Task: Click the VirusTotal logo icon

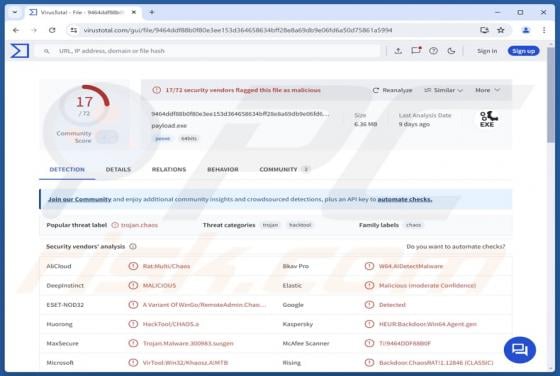Action: pos(19,51)
